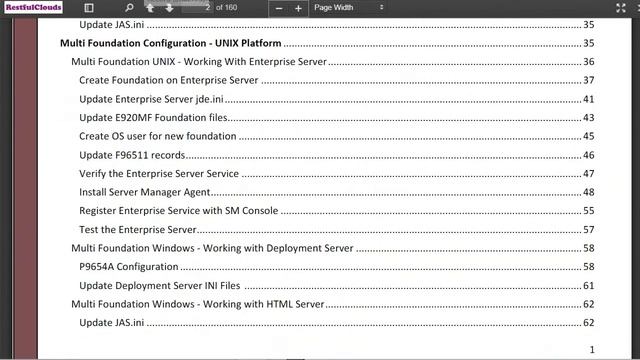This screenshot has height=360, width=640.
Task: Open Create Foundation on Enterprise Server entry
Action: (x=169, y=80)
